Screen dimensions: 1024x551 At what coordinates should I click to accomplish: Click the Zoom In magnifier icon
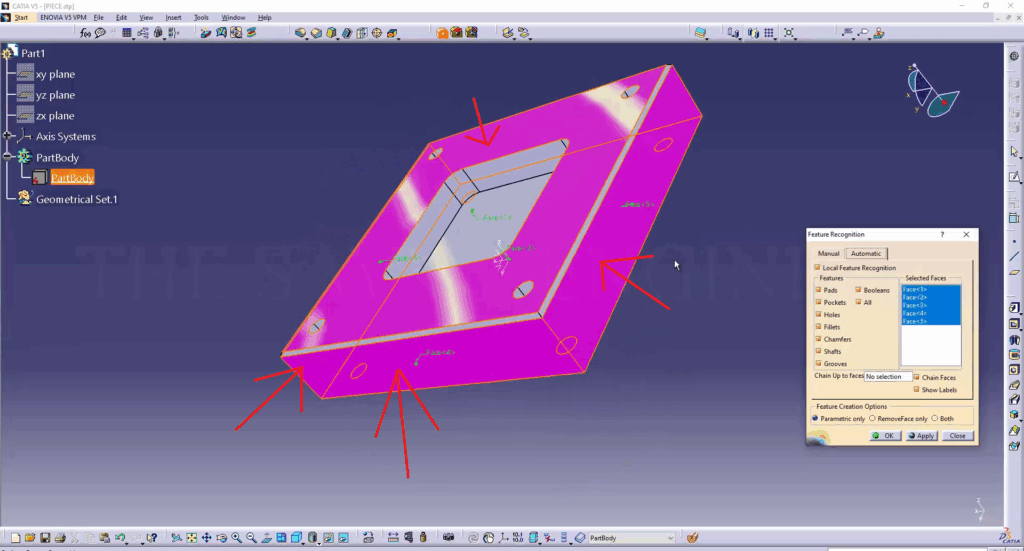(x=236, y=538)
